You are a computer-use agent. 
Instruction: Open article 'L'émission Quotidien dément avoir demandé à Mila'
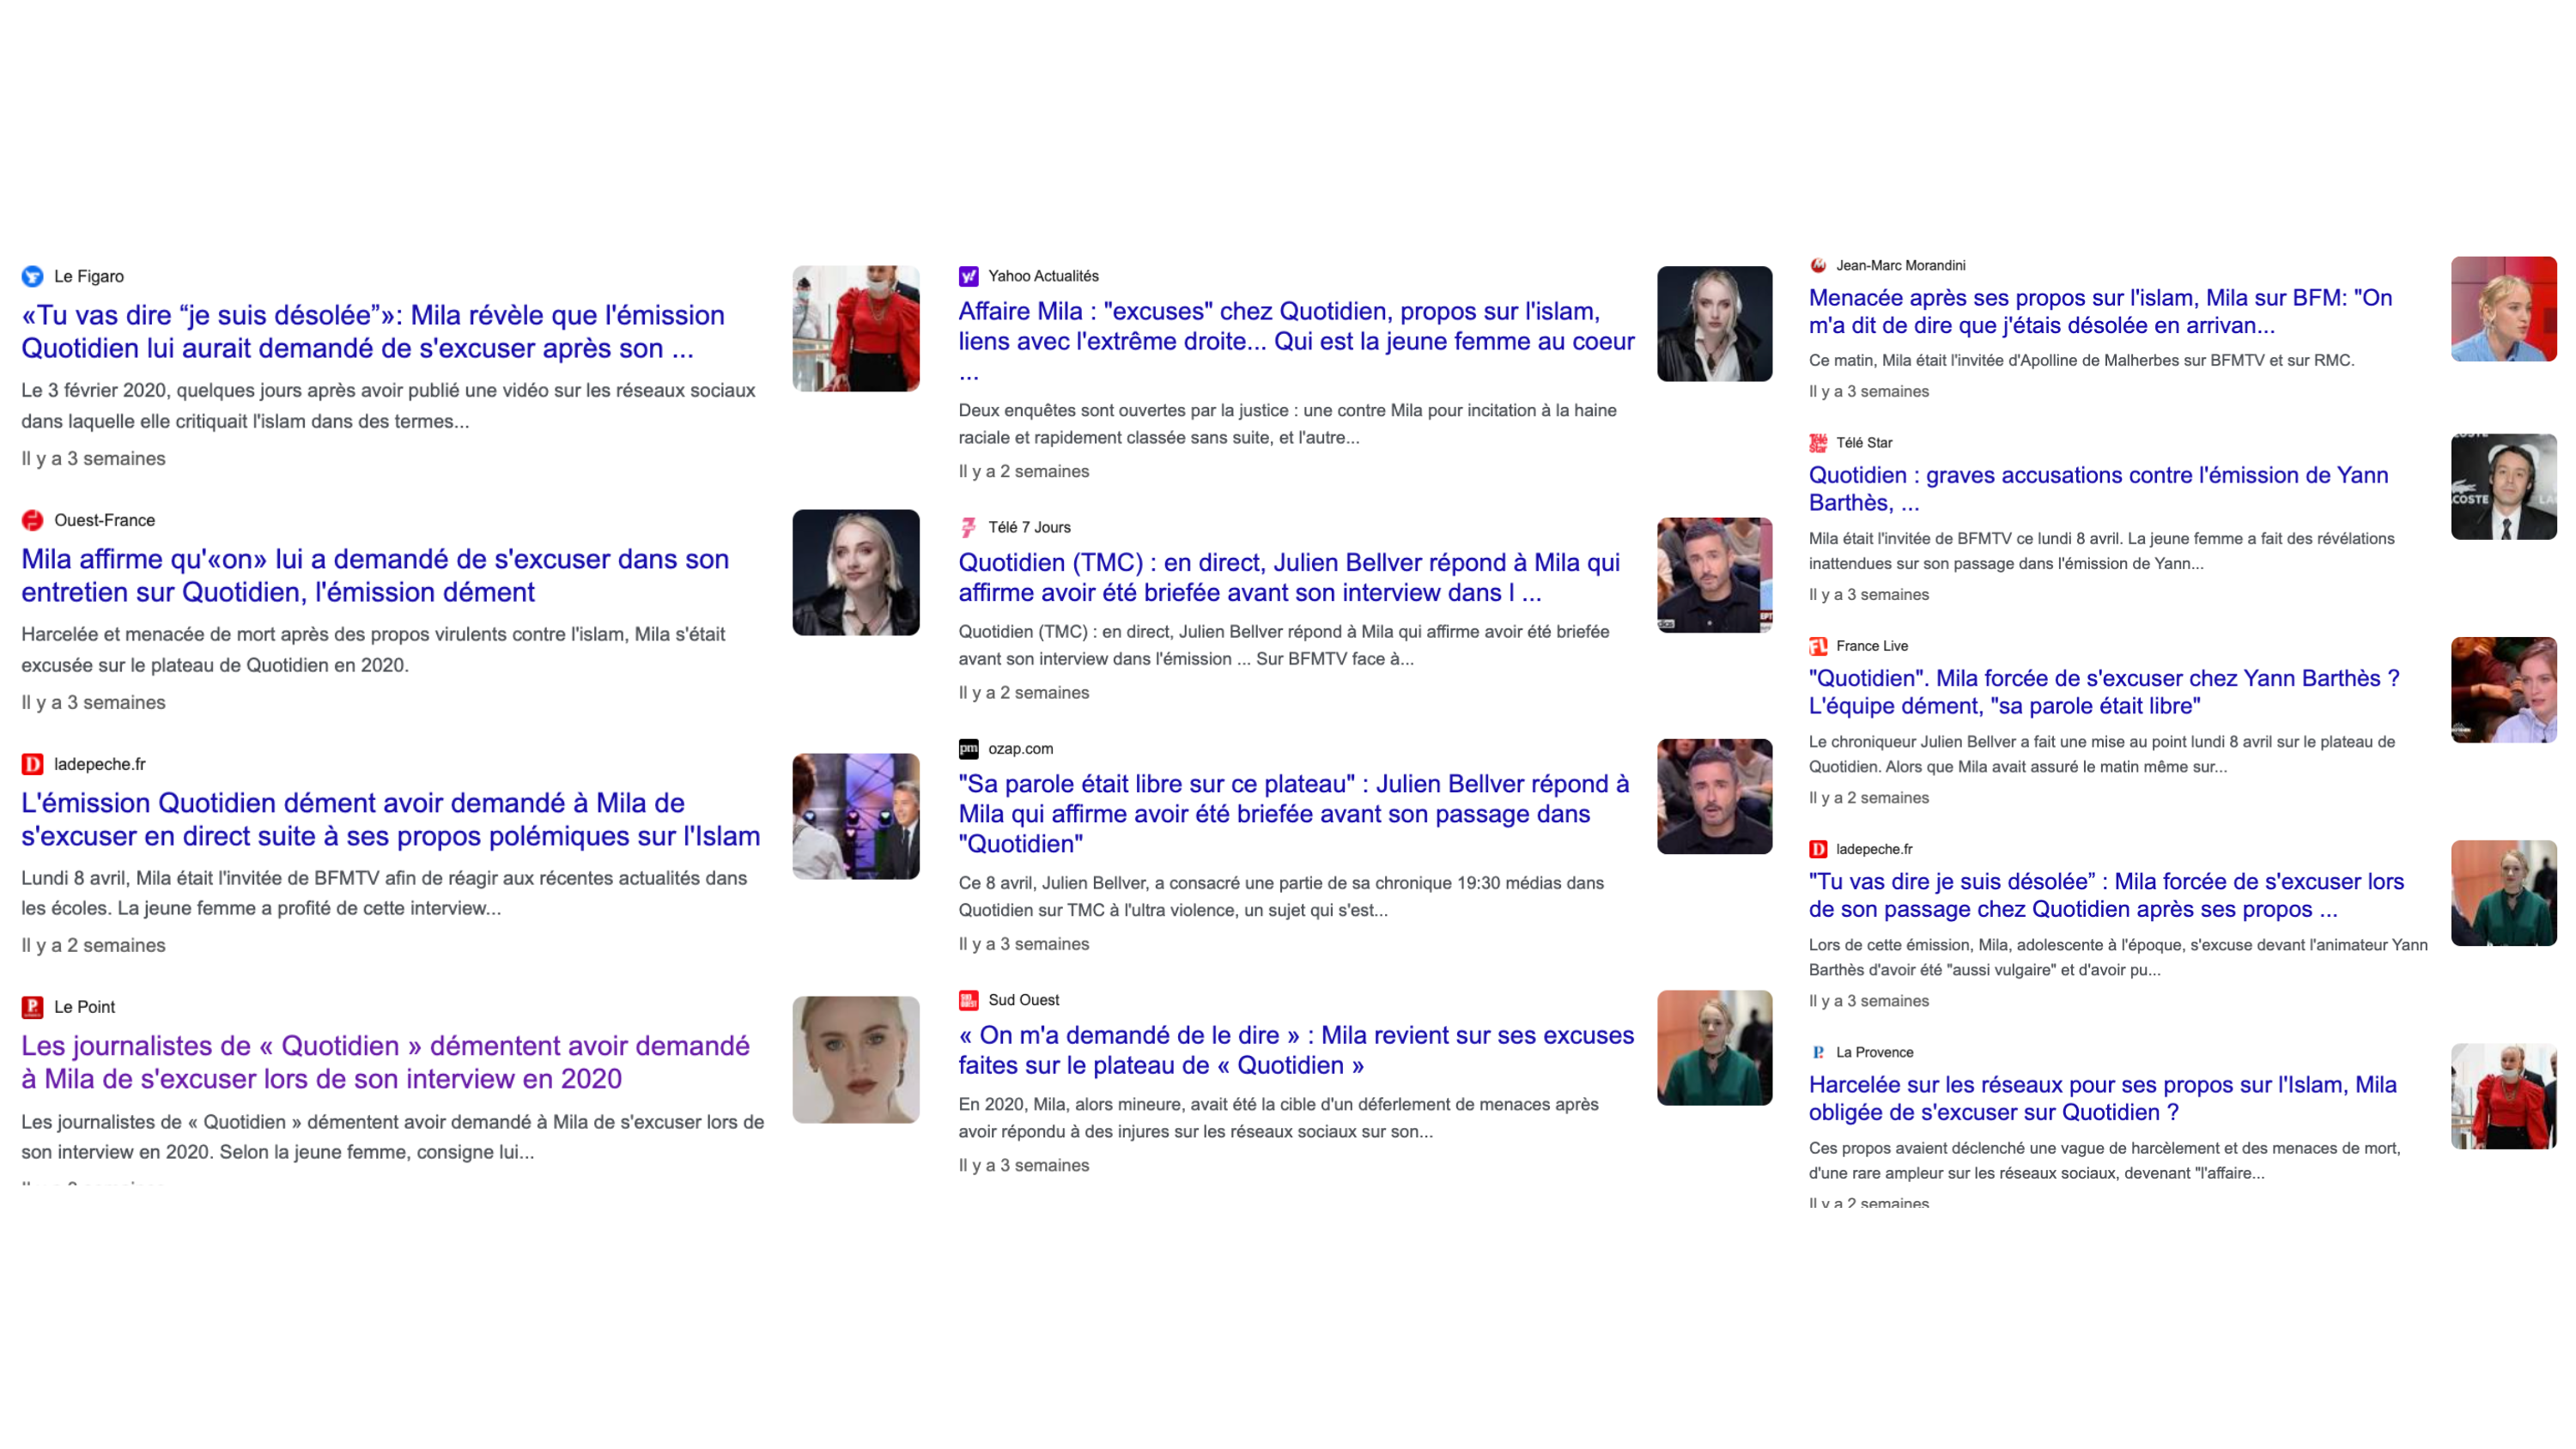pos(390,819)
